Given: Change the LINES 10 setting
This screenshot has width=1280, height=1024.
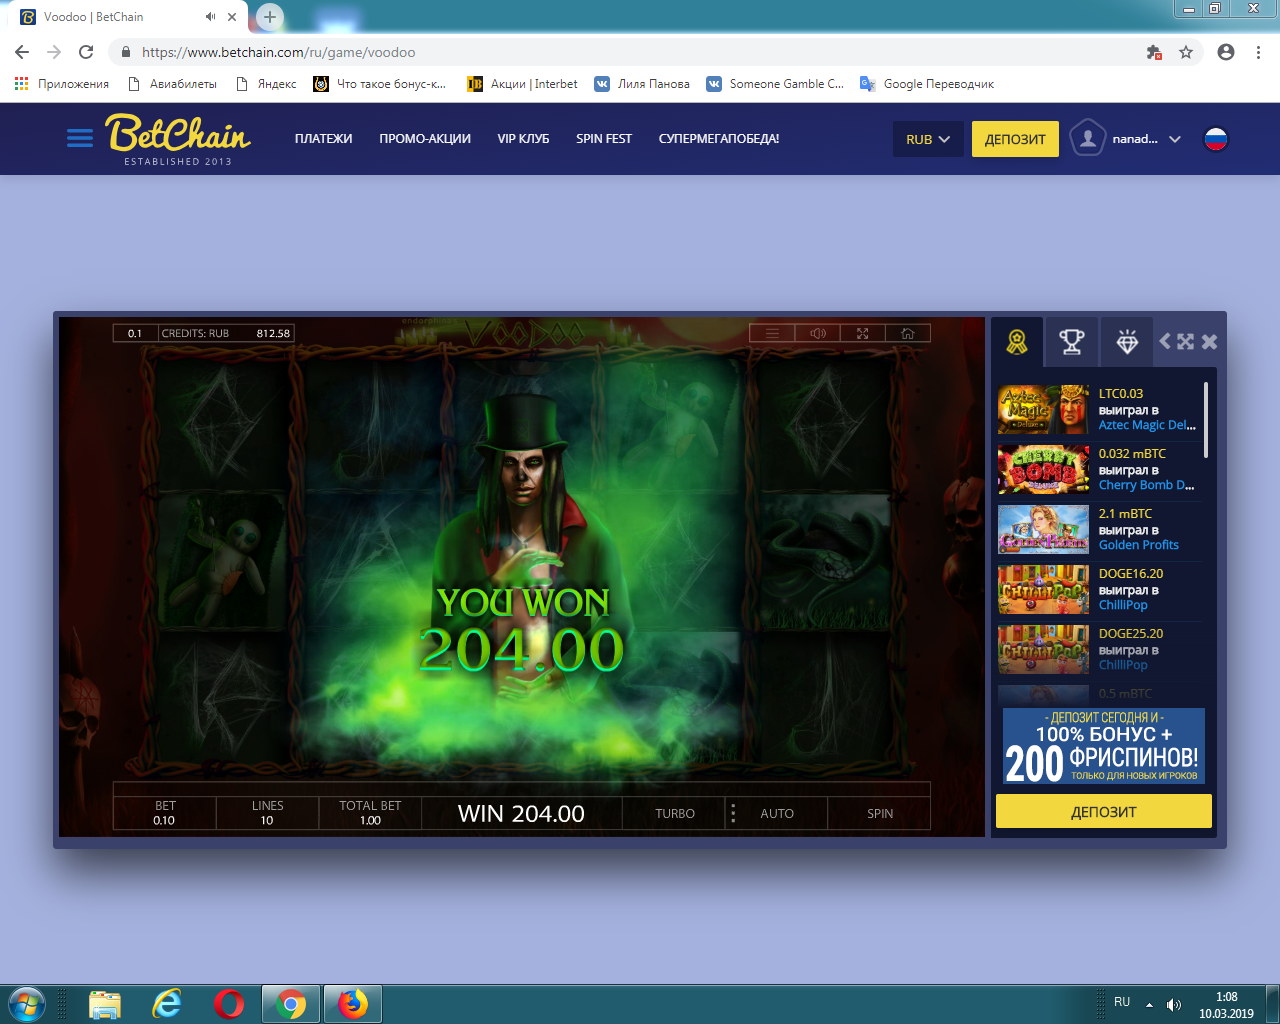Looking at the screenshot, I should click(267, 813).
